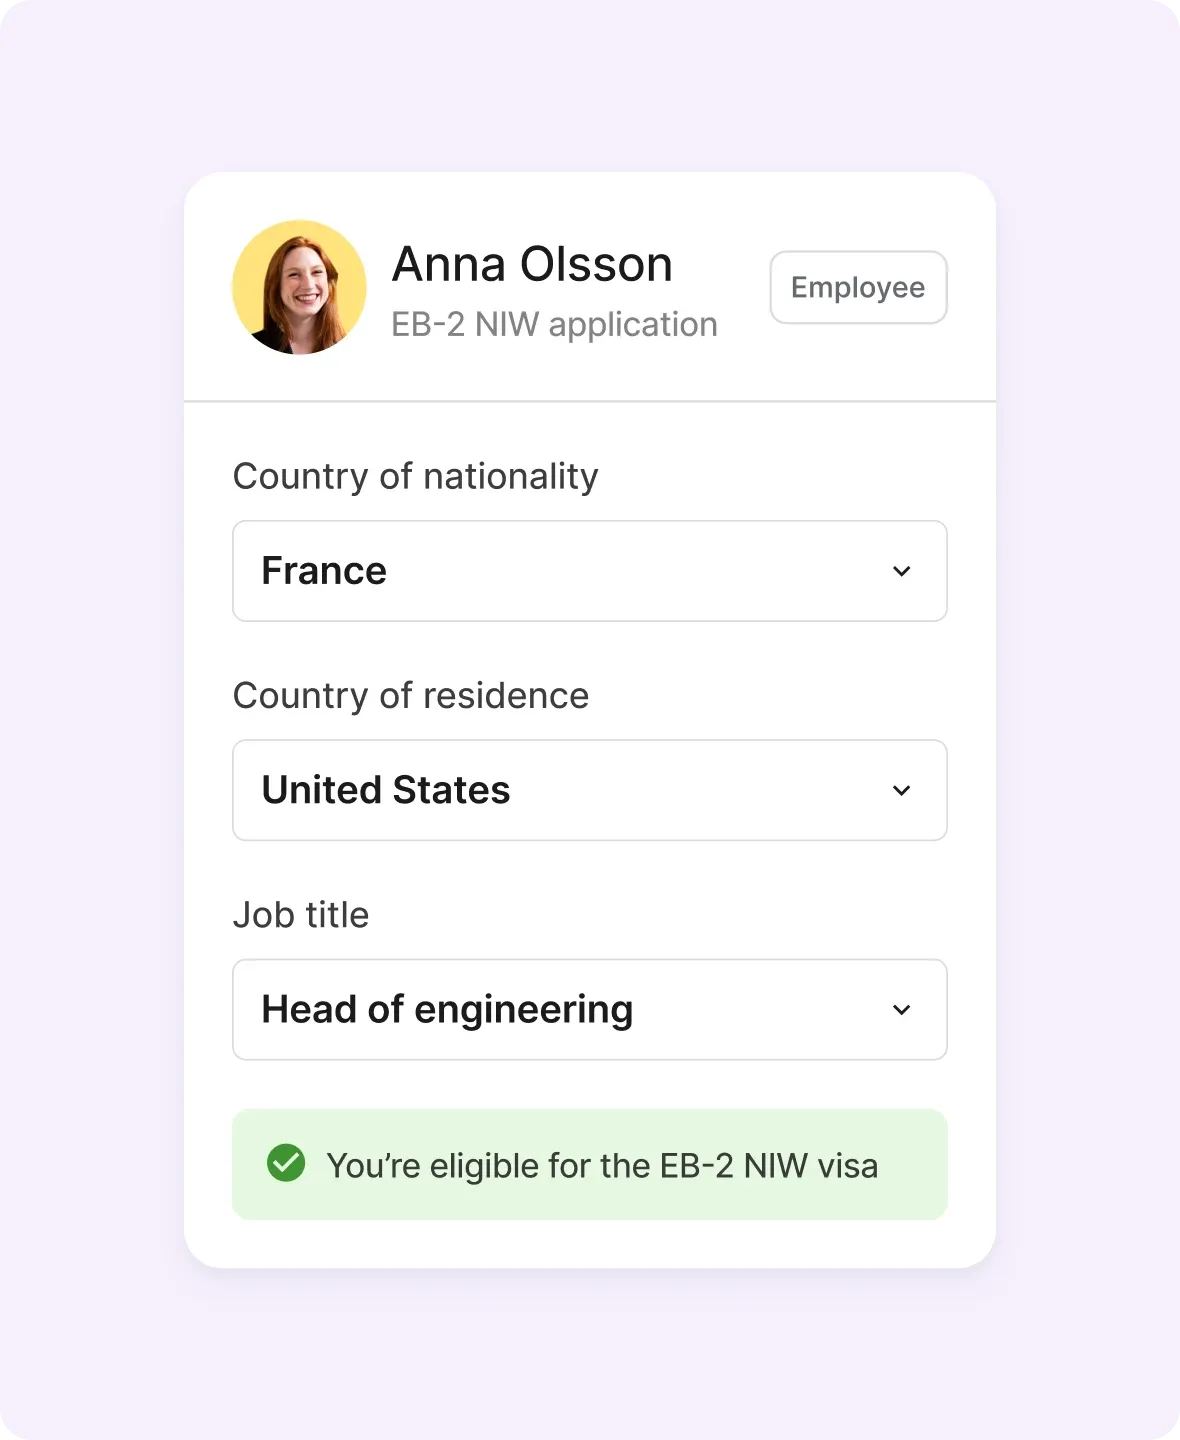
Task: Click the Country of residence label
Action: [411, 696]
